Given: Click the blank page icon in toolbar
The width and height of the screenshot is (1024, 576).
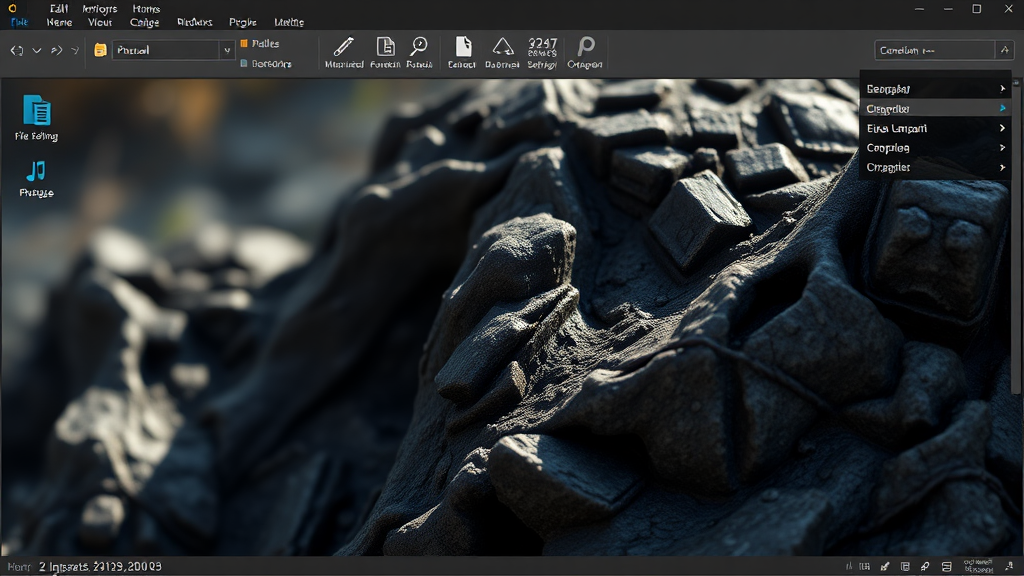Looking at the screenshot, I should (x=462, y=47).
